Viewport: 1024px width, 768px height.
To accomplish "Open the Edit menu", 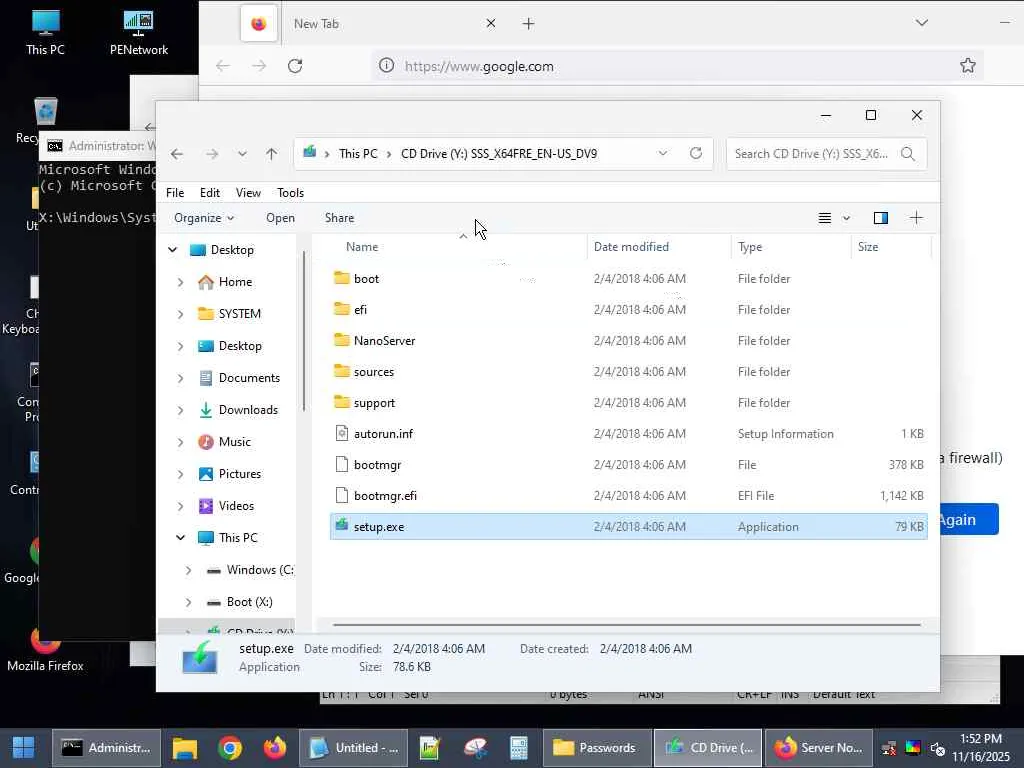I will click(x=210, y=193).
